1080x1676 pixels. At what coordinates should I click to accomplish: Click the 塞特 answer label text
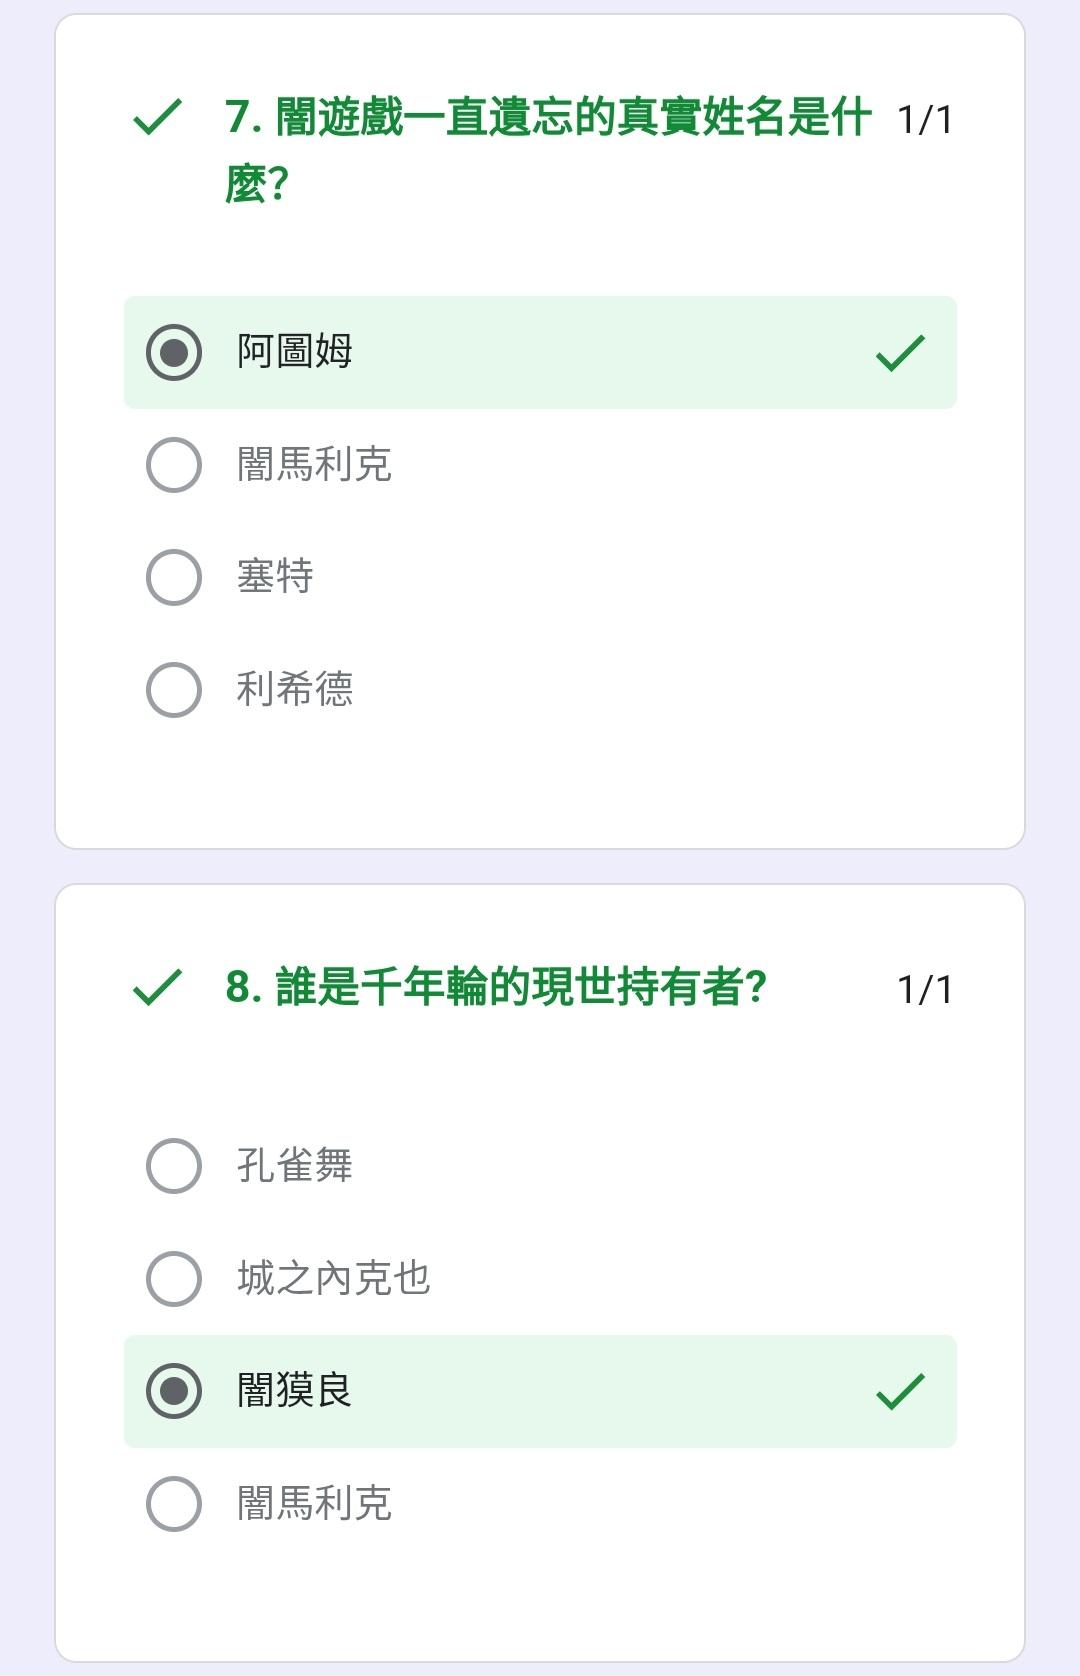coord(275,577)
